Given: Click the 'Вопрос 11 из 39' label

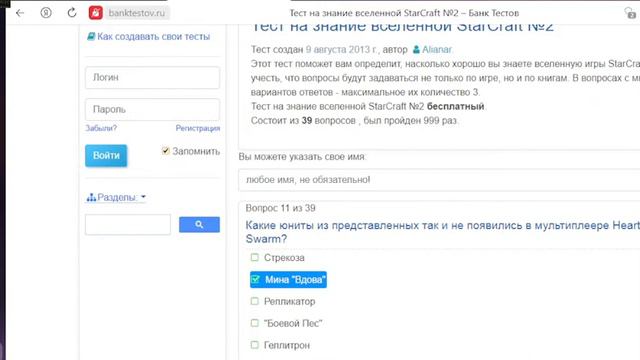Looking at the screenshot, I should (x=280, y=208).
